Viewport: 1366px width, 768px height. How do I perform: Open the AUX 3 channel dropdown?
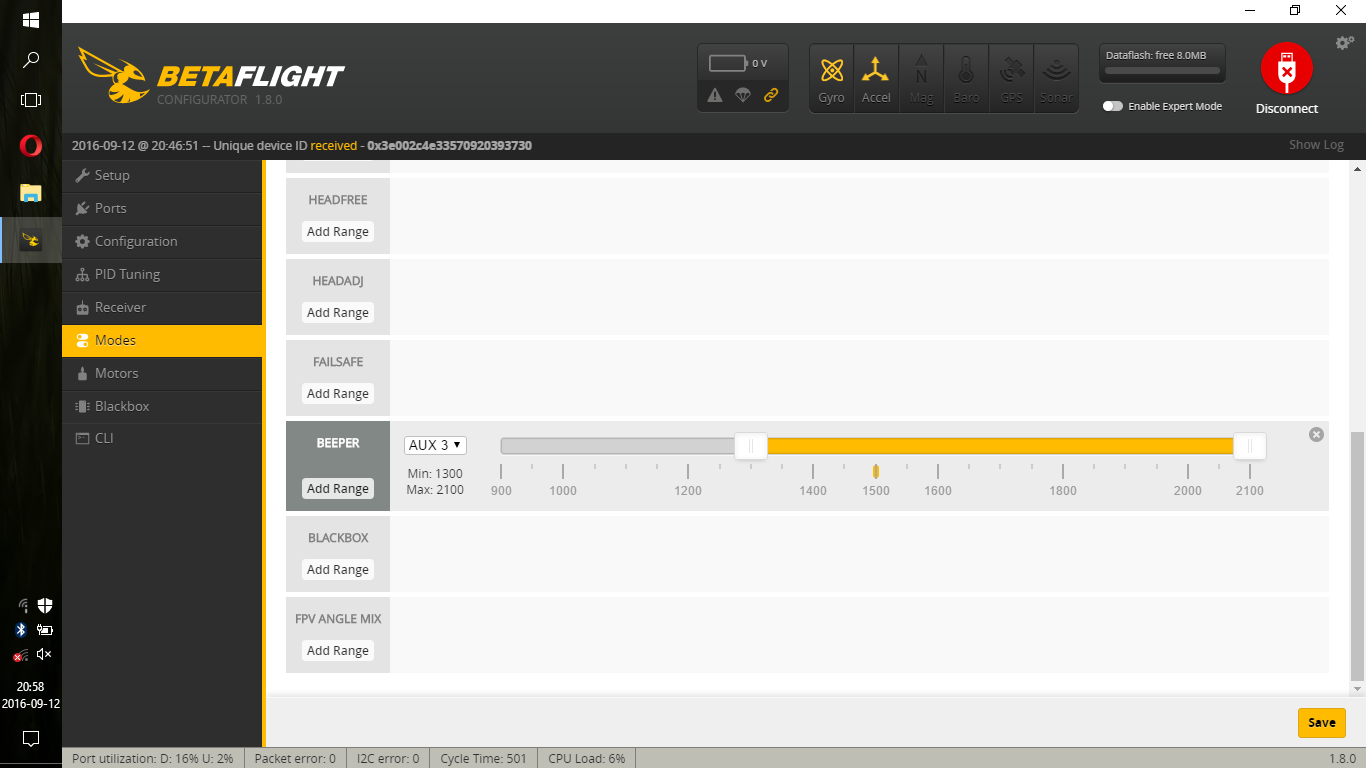[x=435, y=445]
